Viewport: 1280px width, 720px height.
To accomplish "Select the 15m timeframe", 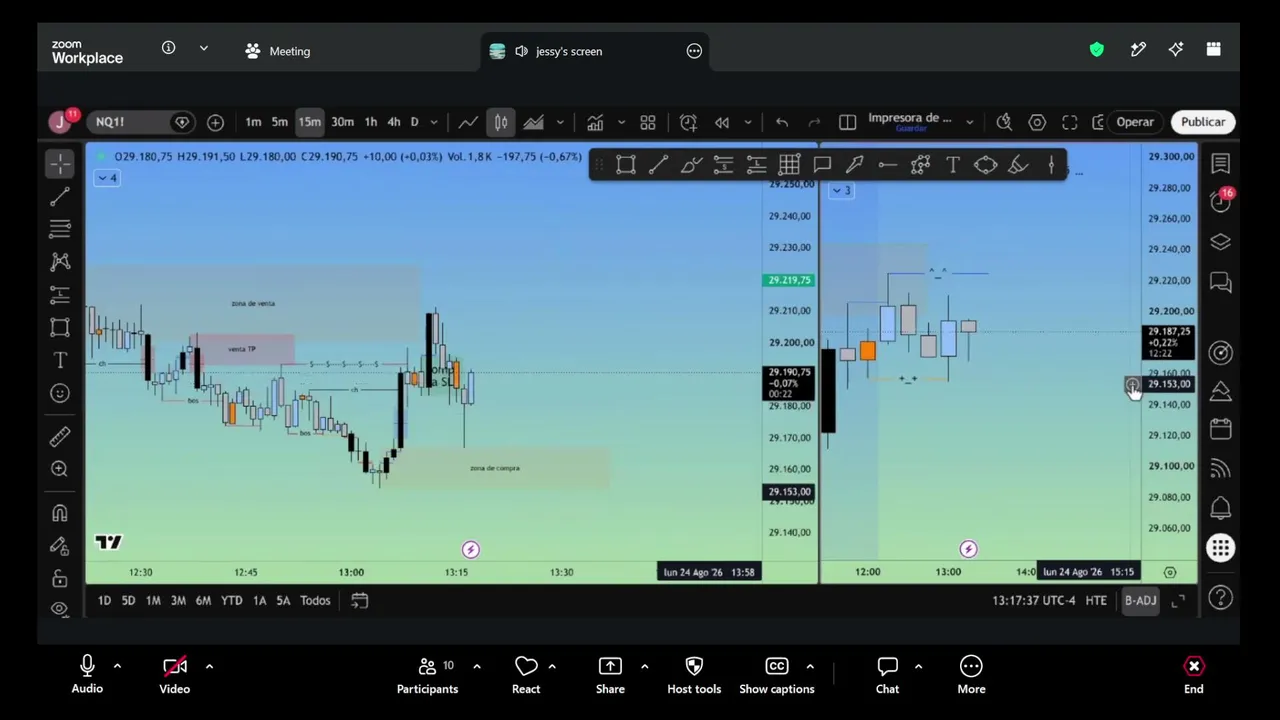I will point(310,122).
